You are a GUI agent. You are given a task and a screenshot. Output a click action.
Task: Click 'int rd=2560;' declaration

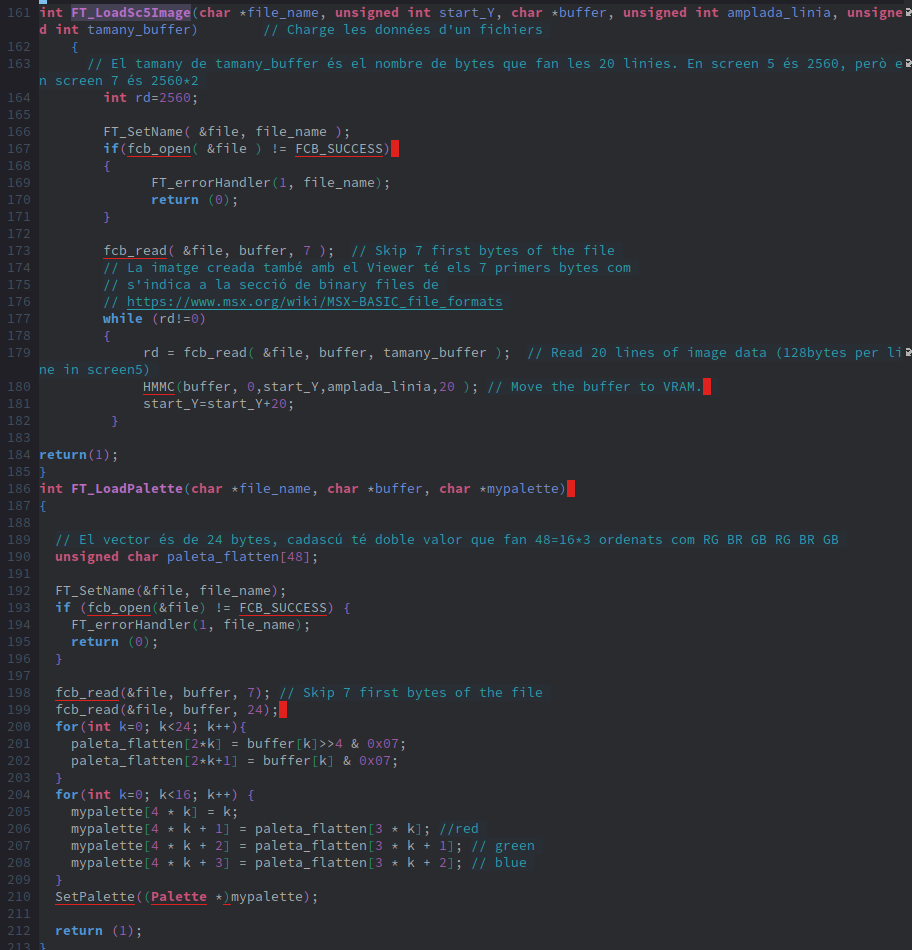coord(150,98)
